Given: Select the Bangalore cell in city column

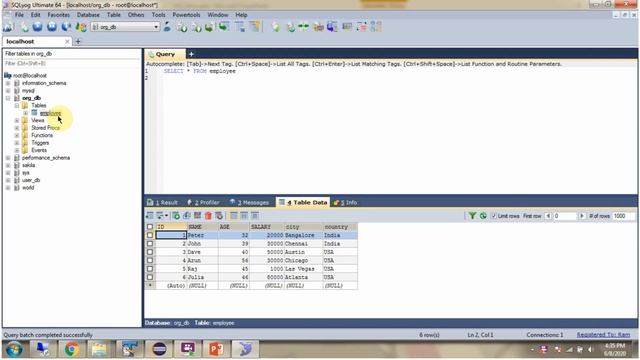Looking at the screenshot, I should pos(303,235).
